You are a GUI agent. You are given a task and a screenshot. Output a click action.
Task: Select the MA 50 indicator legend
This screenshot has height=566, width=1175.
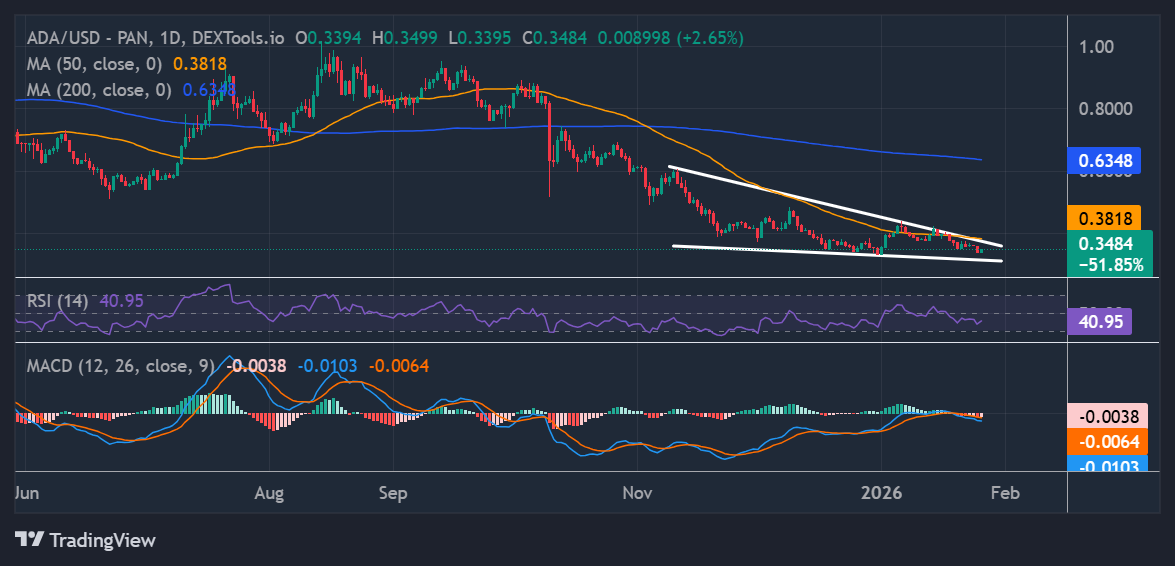[90, 63]
